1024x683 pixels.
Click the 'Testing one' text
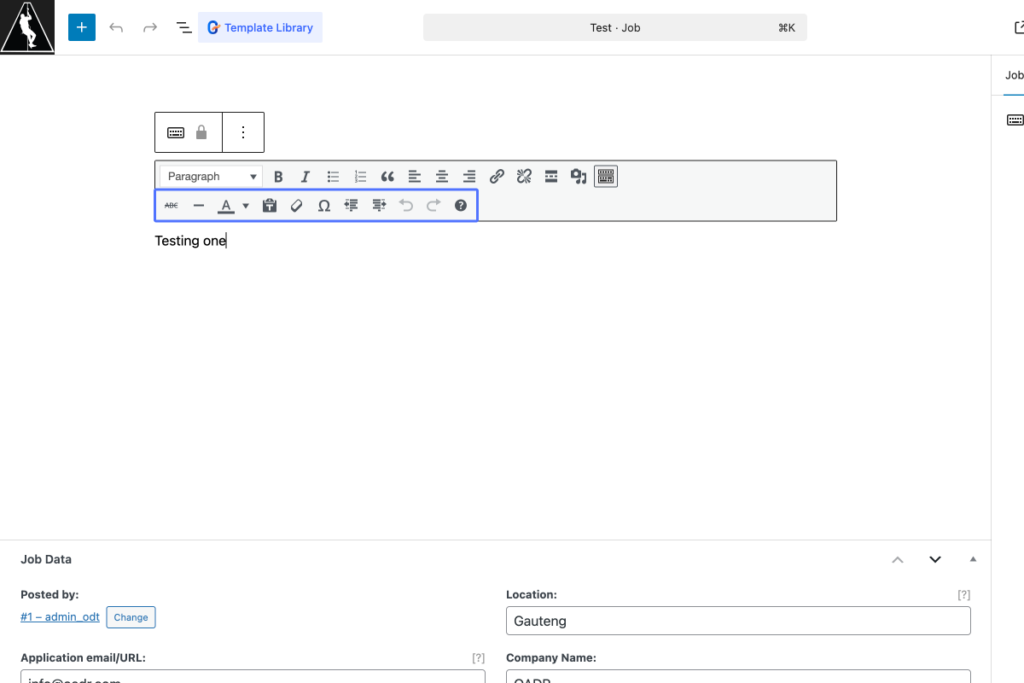[x=190, y=240]
